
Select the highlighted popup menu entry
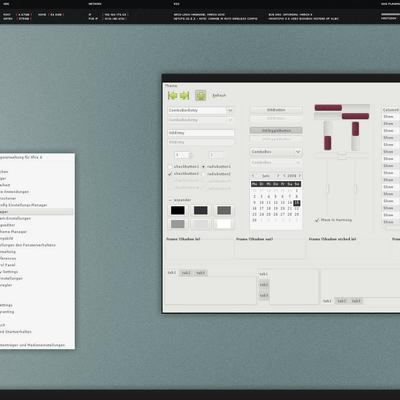pos(37,212)
